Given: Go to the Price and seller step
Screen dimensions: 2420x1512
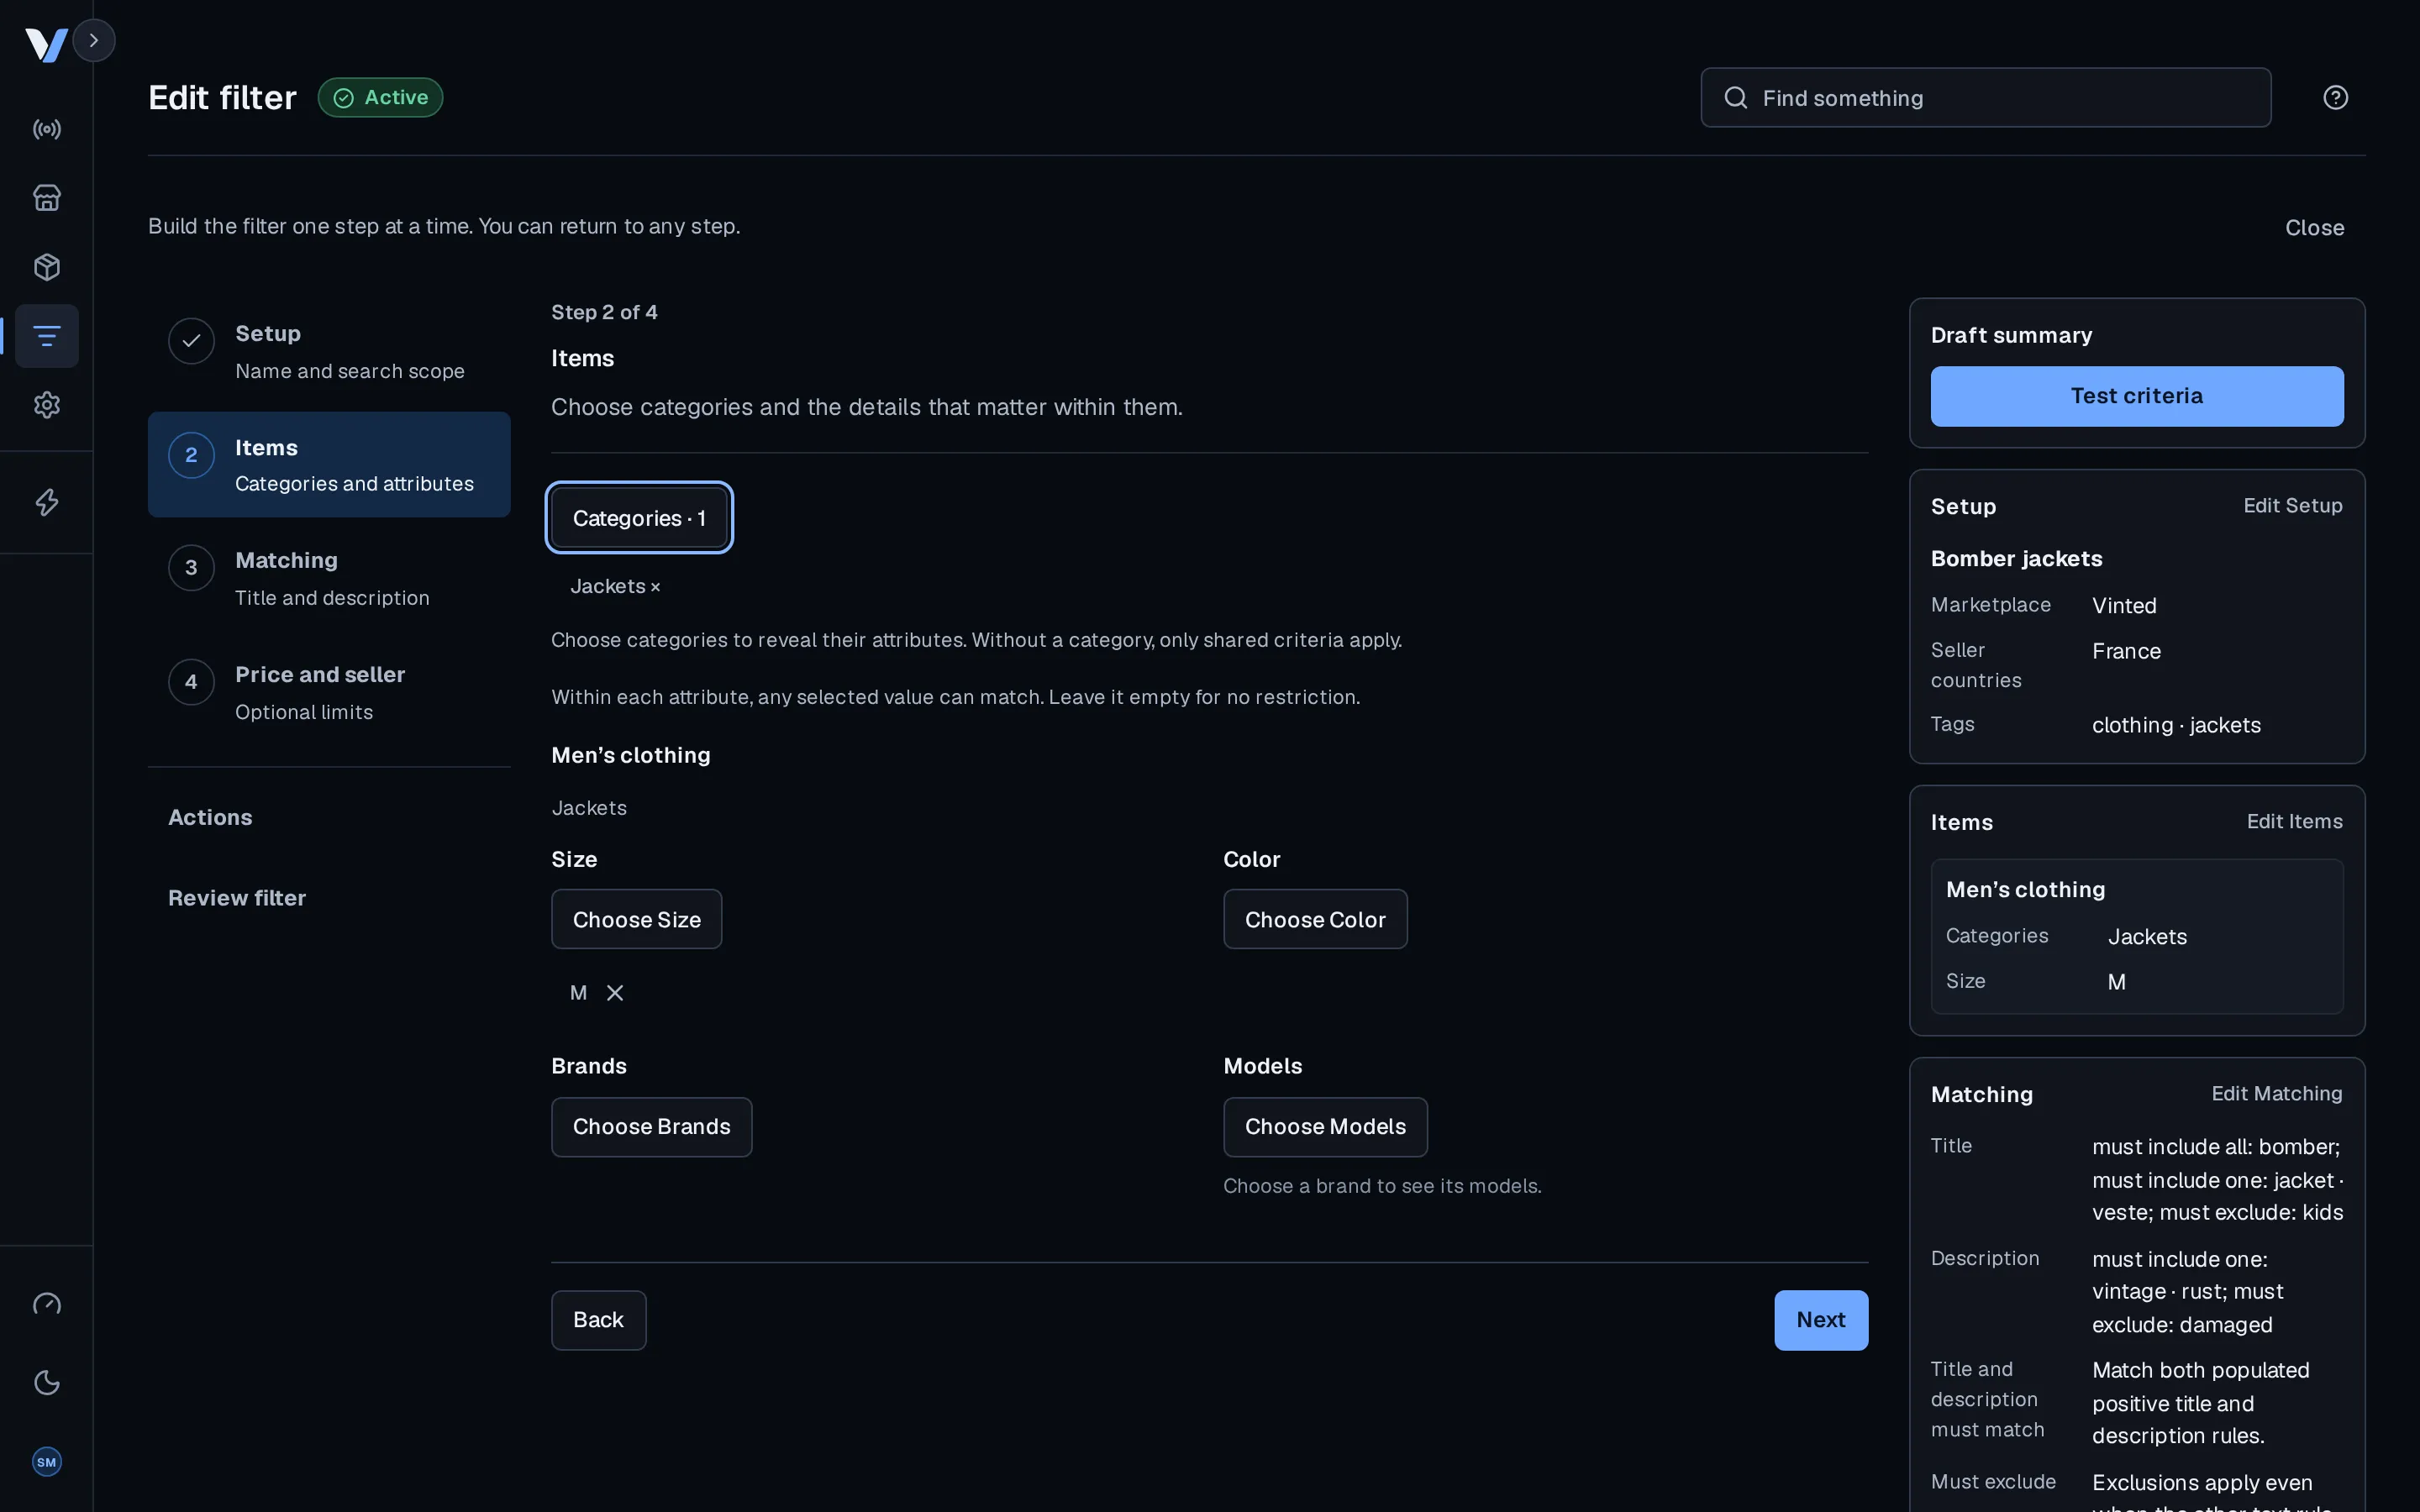Looking at the screenshot, I should coord(329,693).
